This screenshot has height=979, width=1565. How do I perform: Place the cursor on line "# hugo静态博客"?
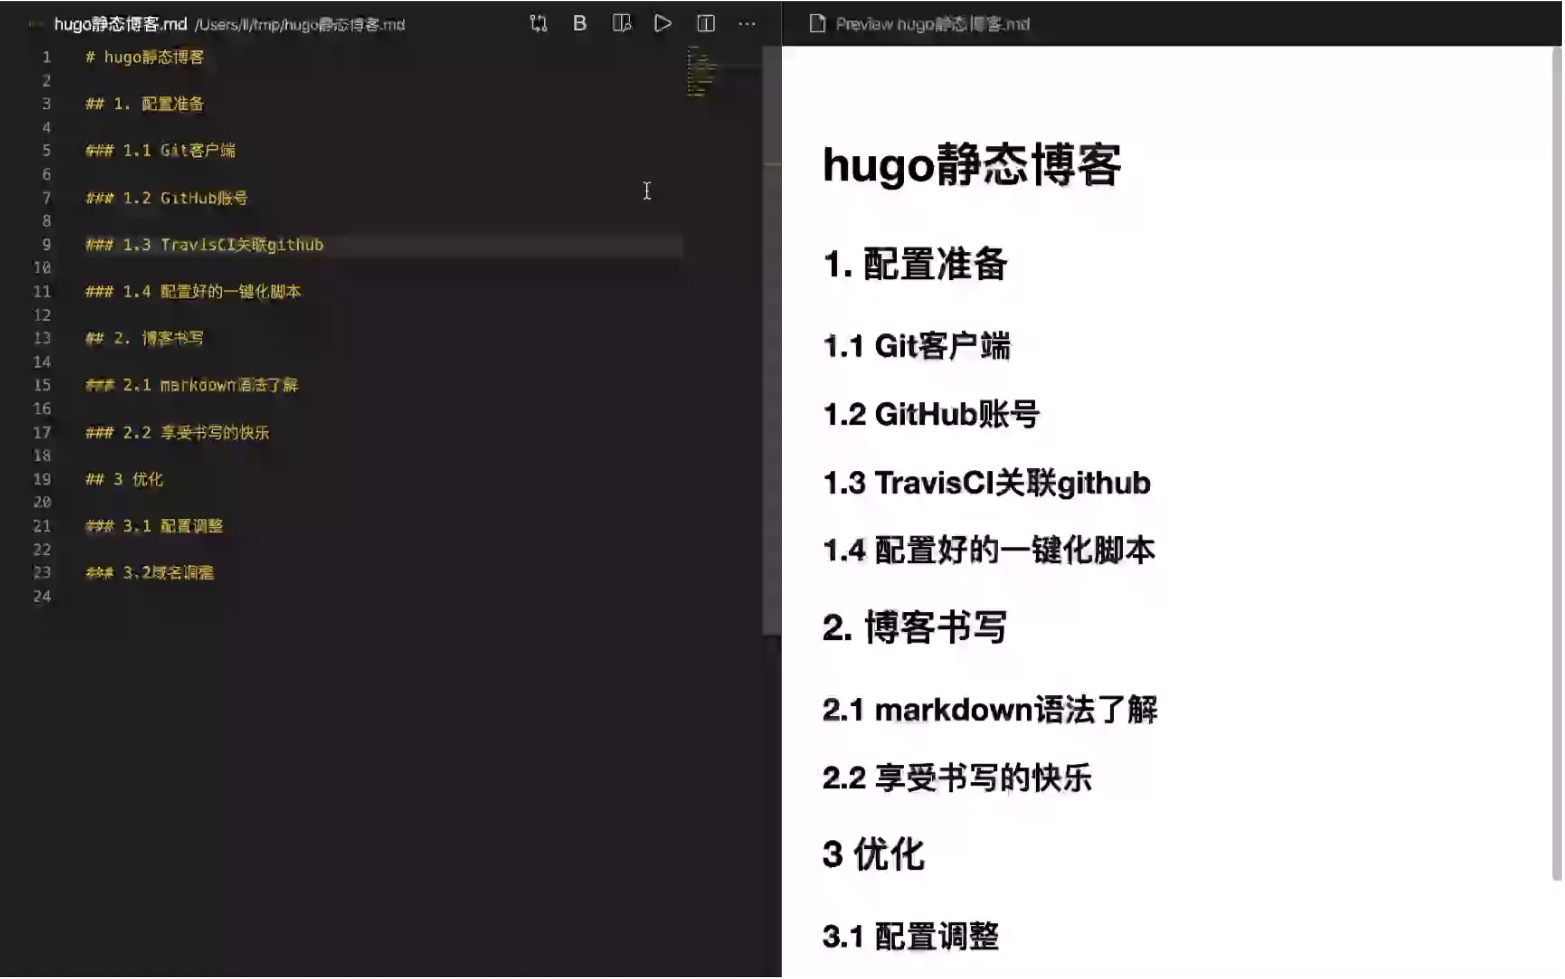click(144, 57)
